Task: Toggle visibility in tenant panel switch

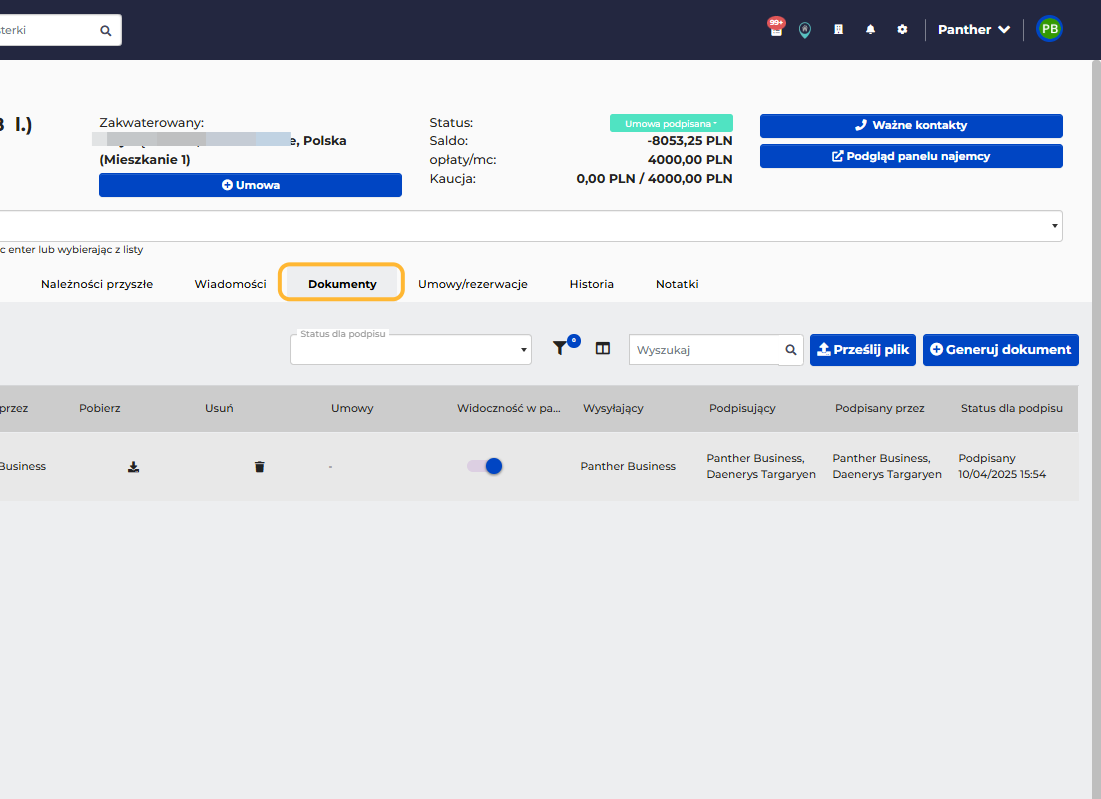Action: pos(485,466)
